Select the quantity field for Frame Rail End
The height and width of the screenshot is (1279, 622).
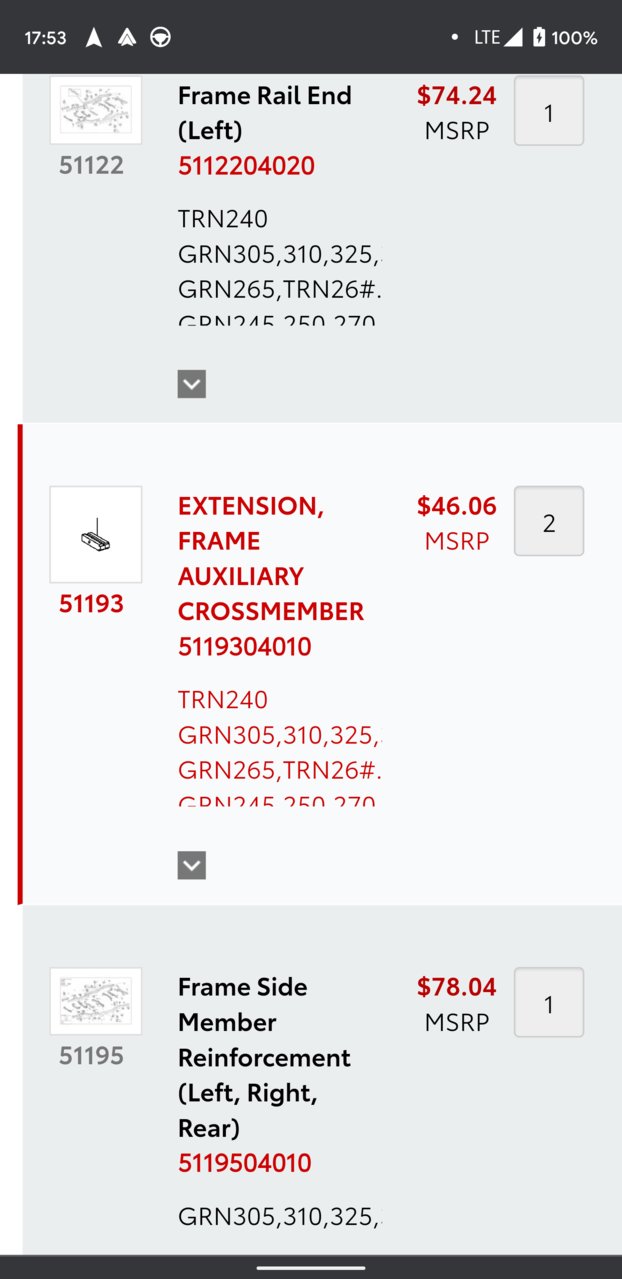549,111
